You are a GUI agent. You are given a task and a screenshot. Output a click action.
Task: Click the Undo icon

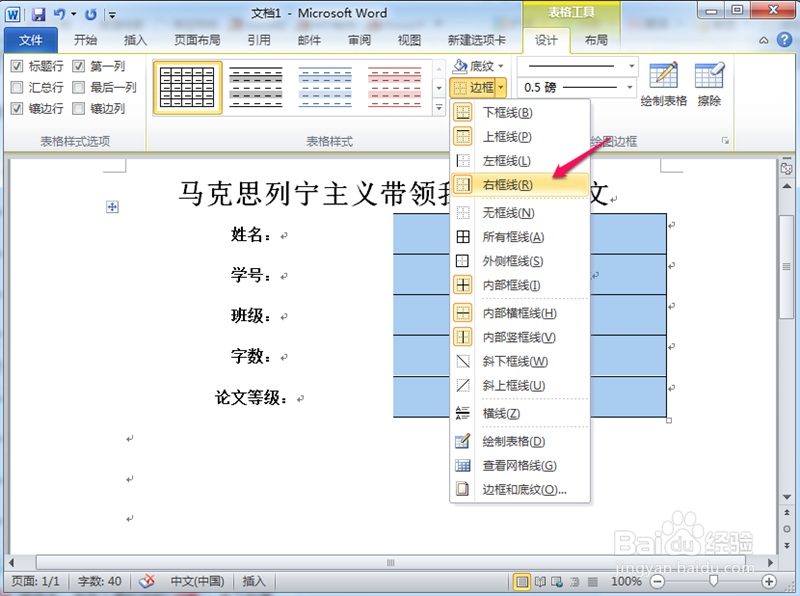tap(57, 13)
